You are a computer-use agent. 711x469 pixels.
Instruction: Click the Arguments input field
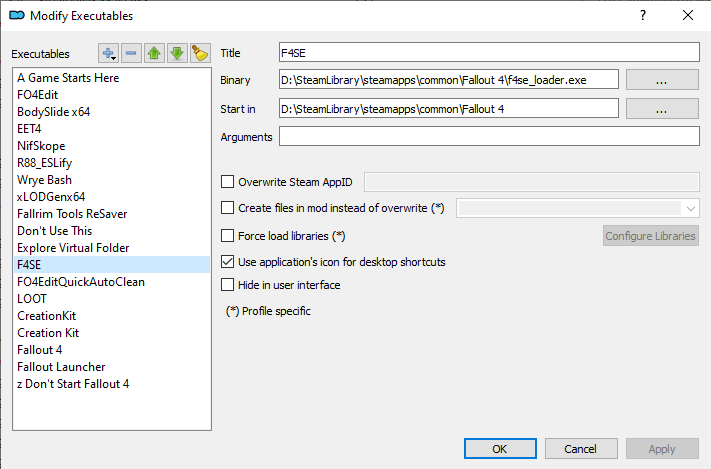[x=489, y=137]
